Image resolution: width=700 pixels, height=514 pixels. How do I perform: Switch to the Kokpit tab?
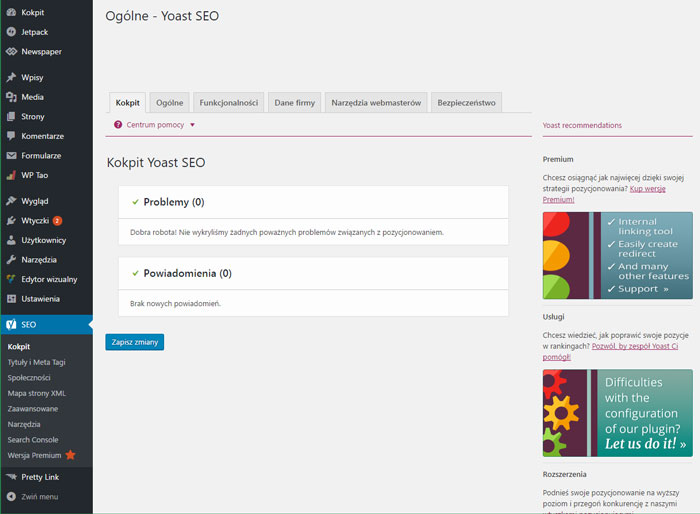pos(128,103)
